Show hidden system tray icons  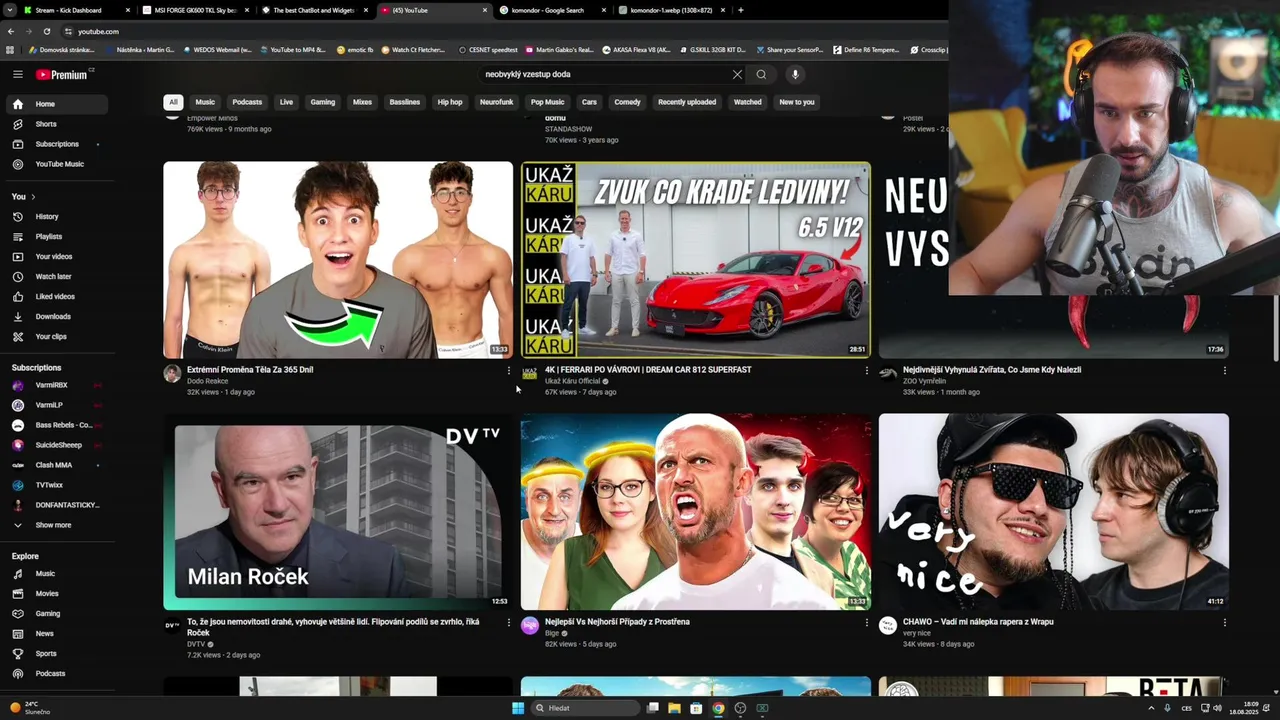1151,708
